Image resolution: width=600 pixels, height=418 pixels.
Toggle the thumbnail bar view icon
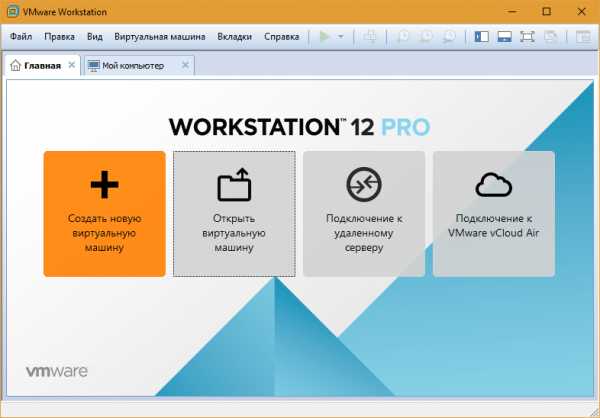pos(504,37)
